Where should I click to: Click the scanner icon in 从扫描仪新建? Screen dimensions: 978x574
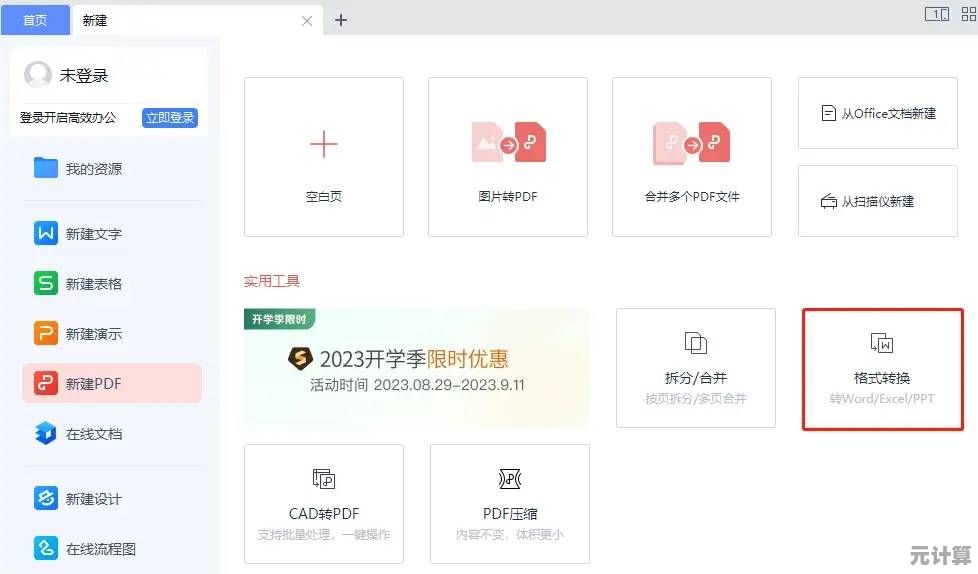tap(828, 202)
